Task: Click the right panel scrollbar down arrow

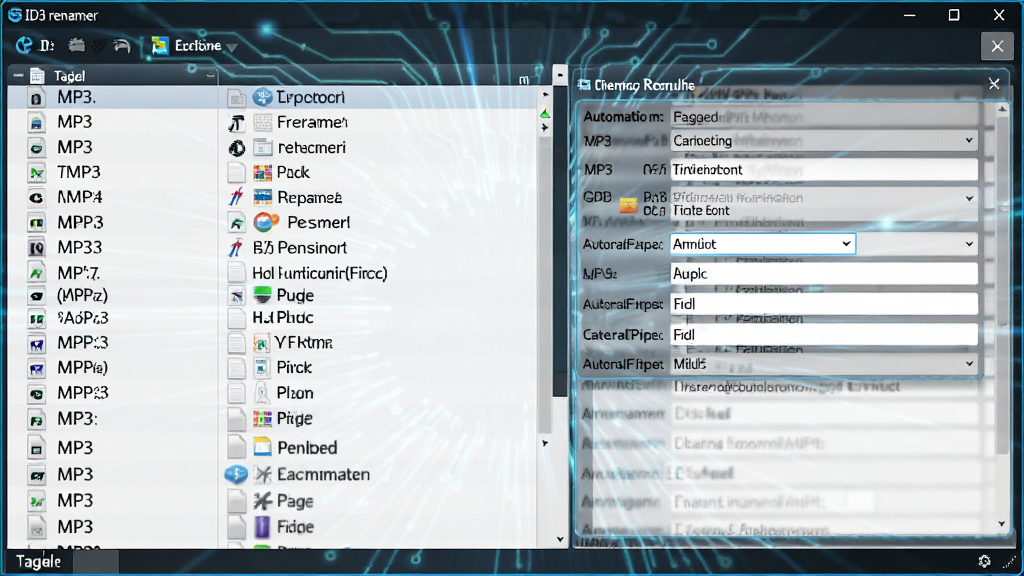Action: (1002, 524)
